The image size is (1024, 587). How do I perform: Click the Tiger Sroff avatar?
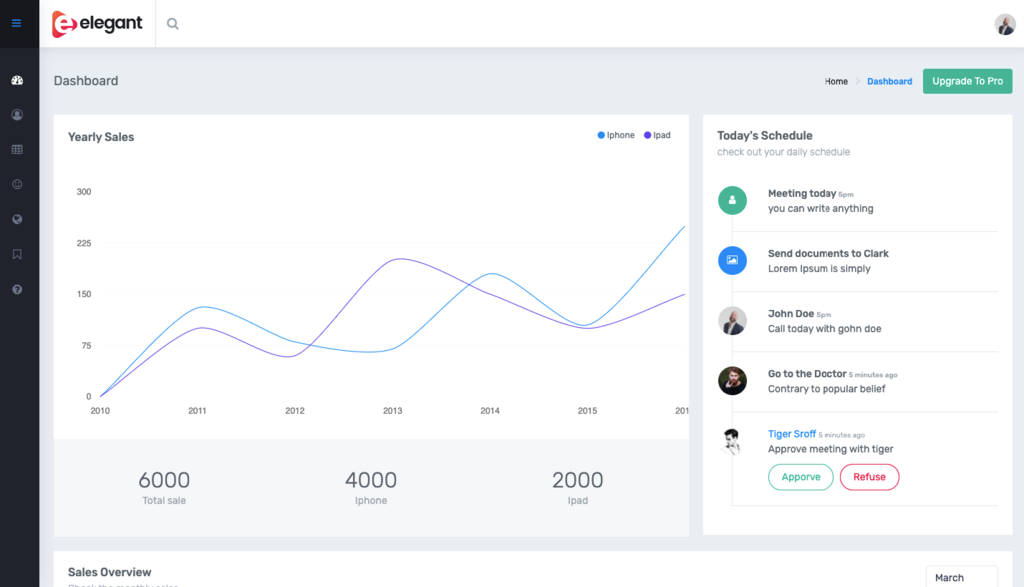click(x=732, y=441)
